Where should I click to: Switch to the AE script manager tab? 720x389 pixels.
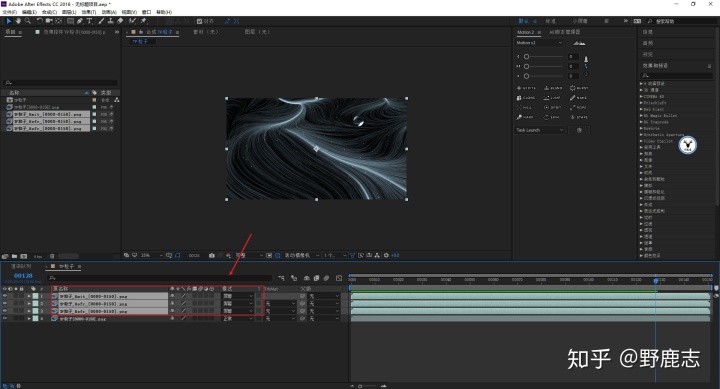point(565,32)
